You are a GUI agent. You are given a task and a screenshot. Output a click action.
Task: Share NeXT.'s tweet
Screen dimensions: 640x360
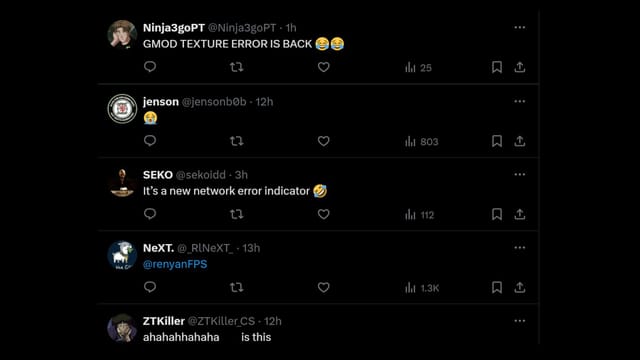click(520, 287)
